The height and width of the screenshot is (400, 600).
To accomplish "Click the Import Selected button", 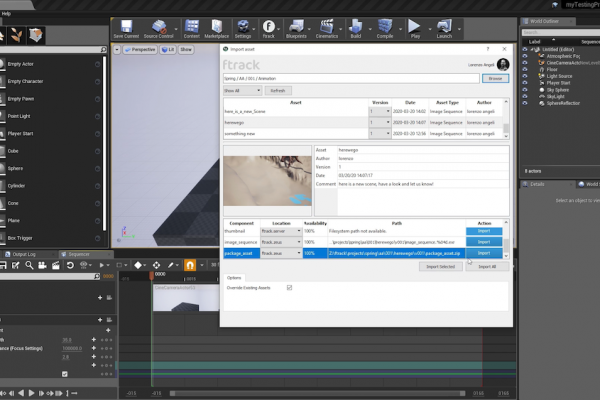I will [440, 266].
